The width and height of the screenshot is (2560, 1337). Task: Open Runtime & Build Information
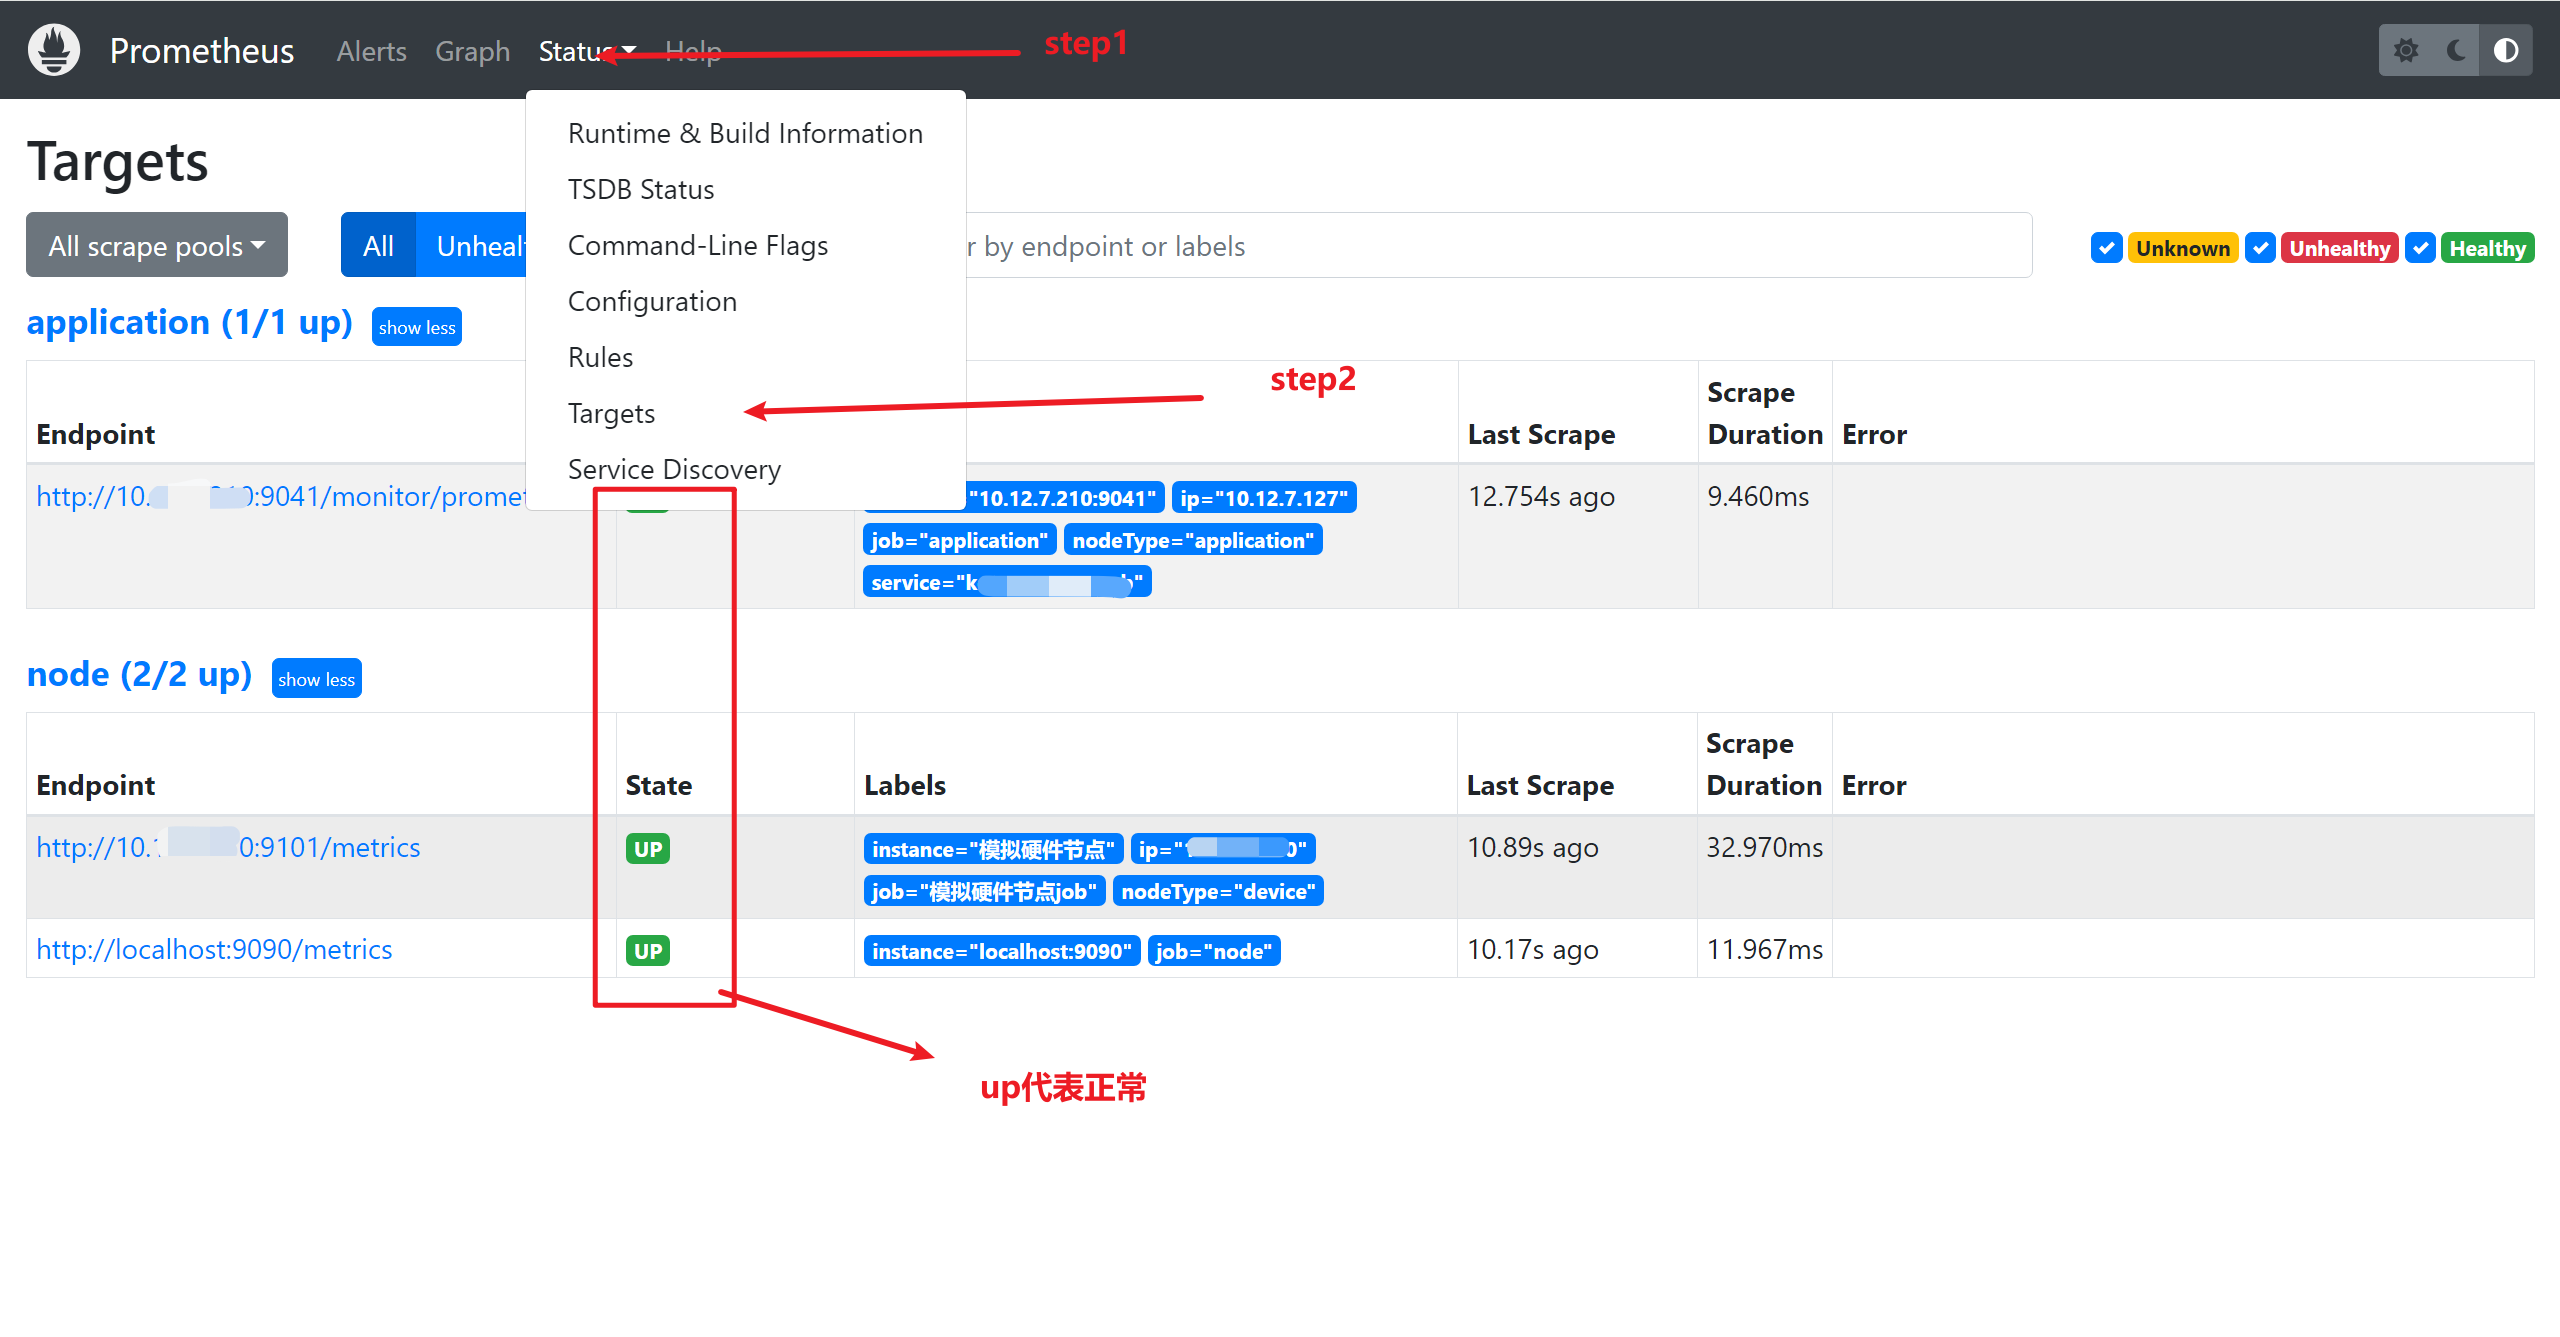(745, 133)
